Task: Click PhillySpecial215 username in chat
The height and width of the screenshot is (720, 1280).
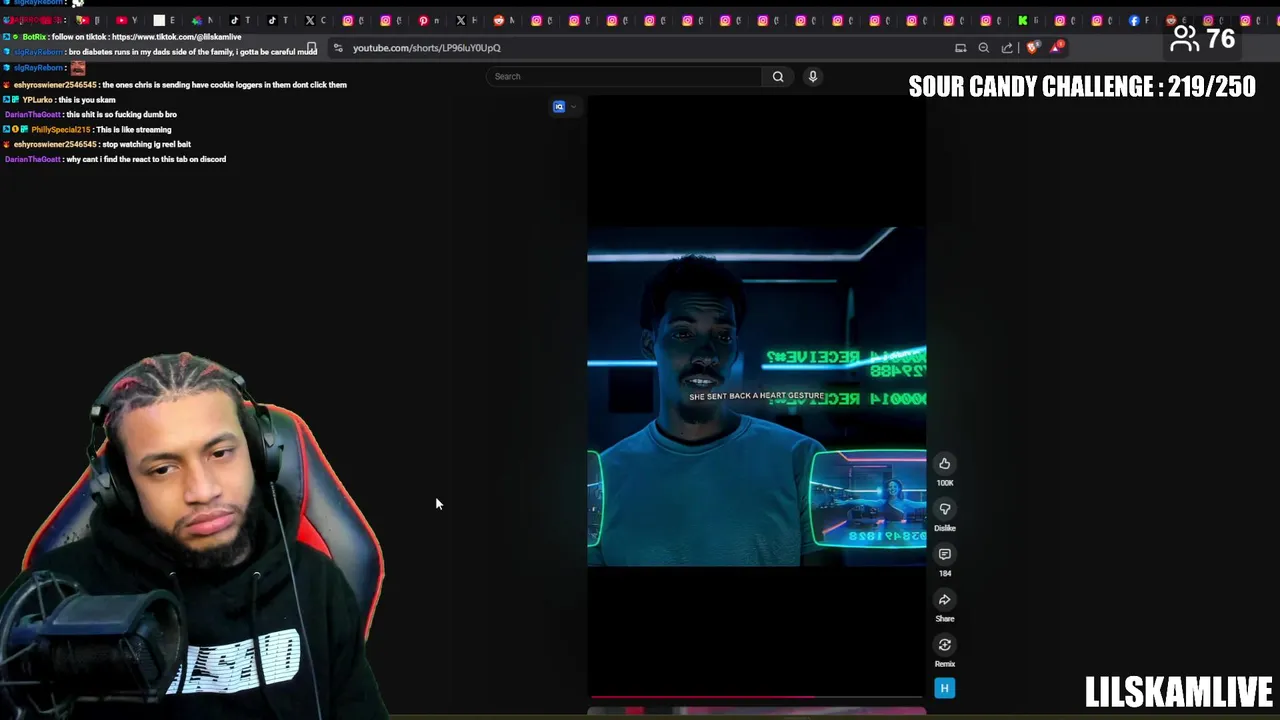Action: tap(61, 130)
